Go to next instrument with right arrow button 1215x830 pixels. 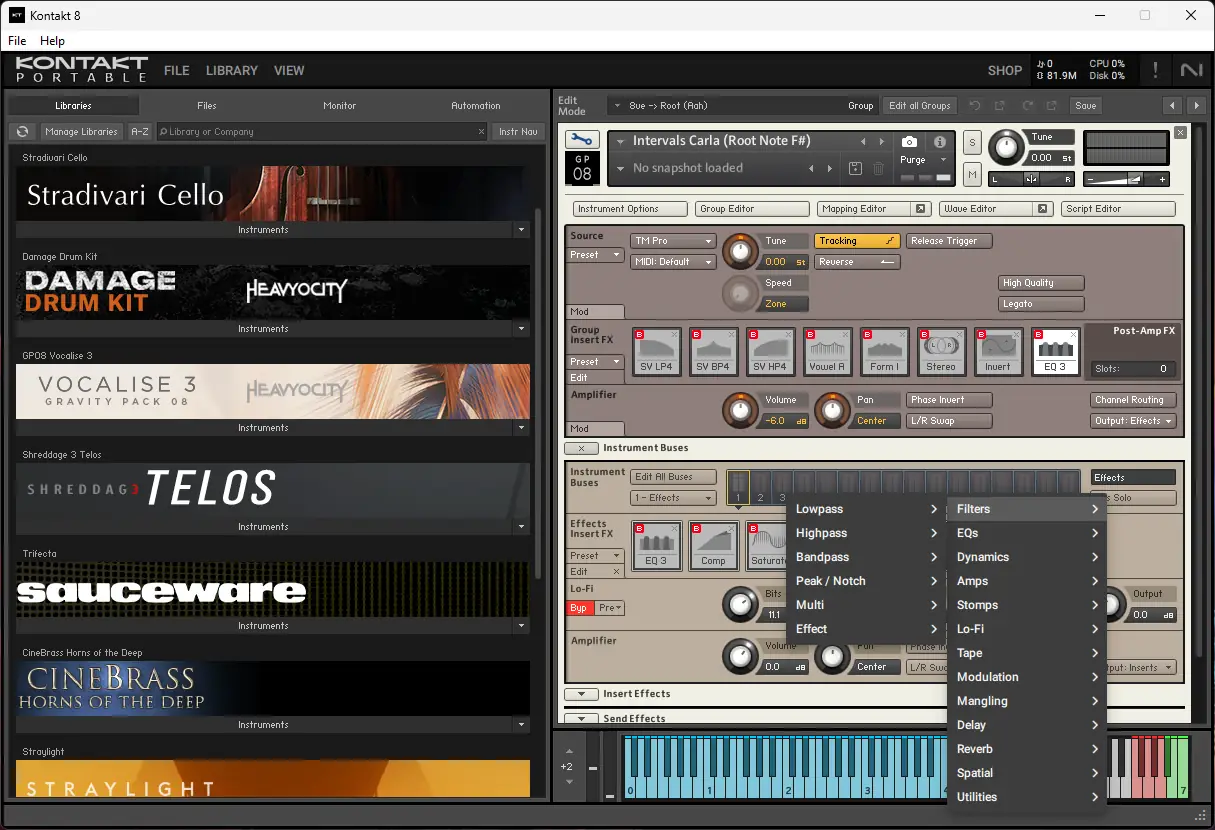[1196, 105]
